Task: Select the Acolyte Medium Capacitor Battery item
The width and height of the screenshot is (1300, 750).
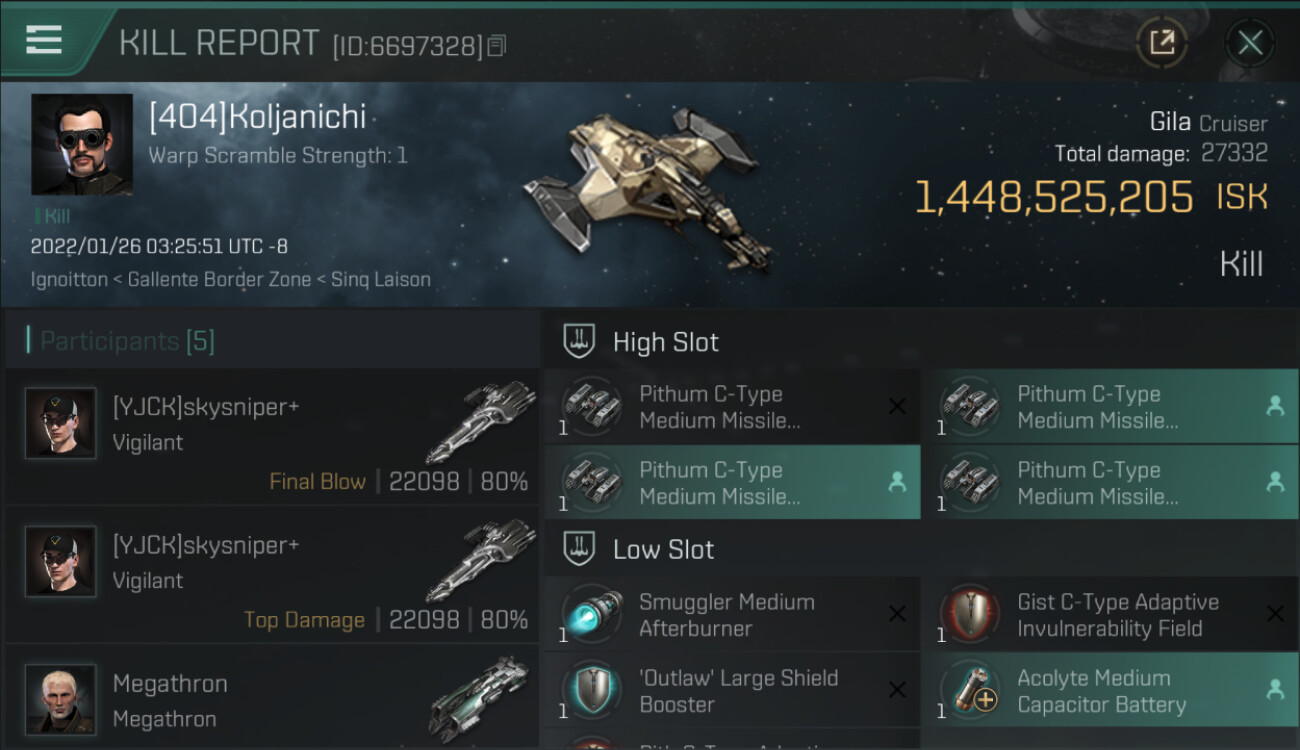Action: pos(1110,691)
